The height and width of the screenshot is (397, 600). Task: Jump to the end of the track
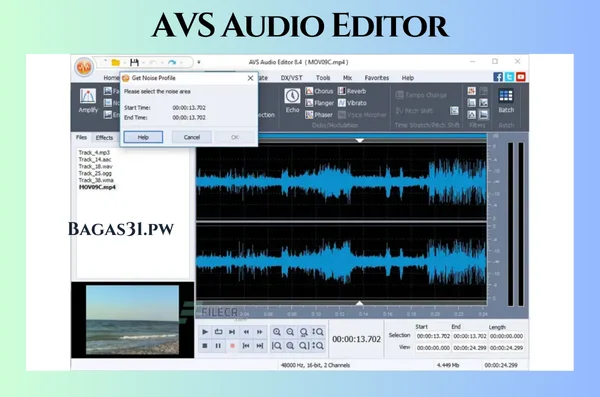(x=259, y=346)
